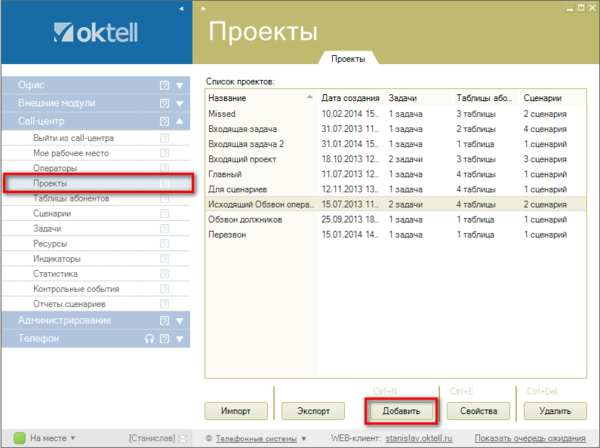
Task: Click headphones icon in Телефон section
Action: (x=148, y=339)
